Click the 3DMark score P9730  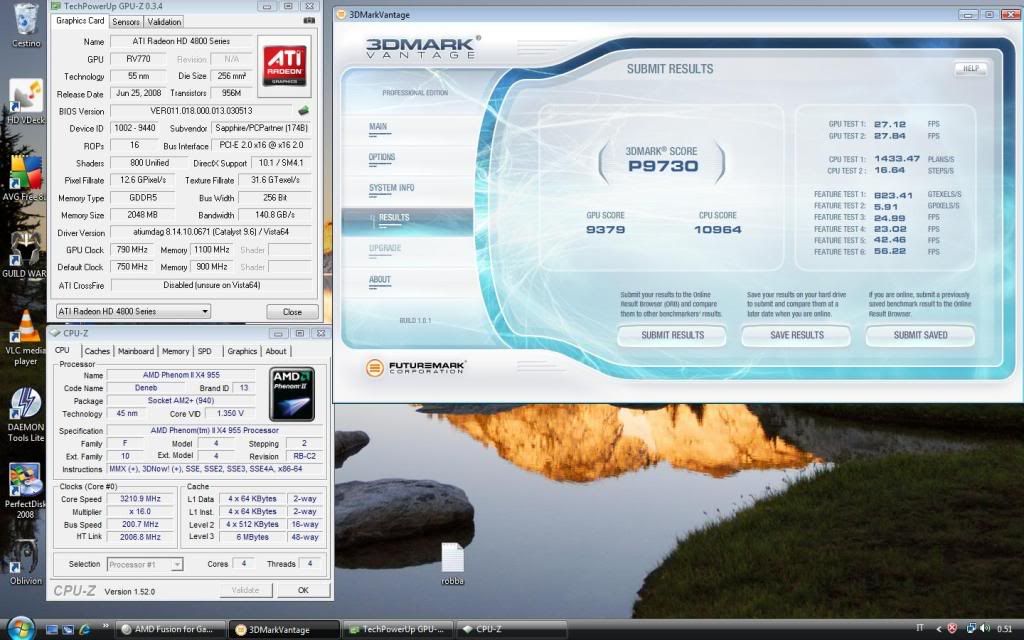(x=663, y=166)
